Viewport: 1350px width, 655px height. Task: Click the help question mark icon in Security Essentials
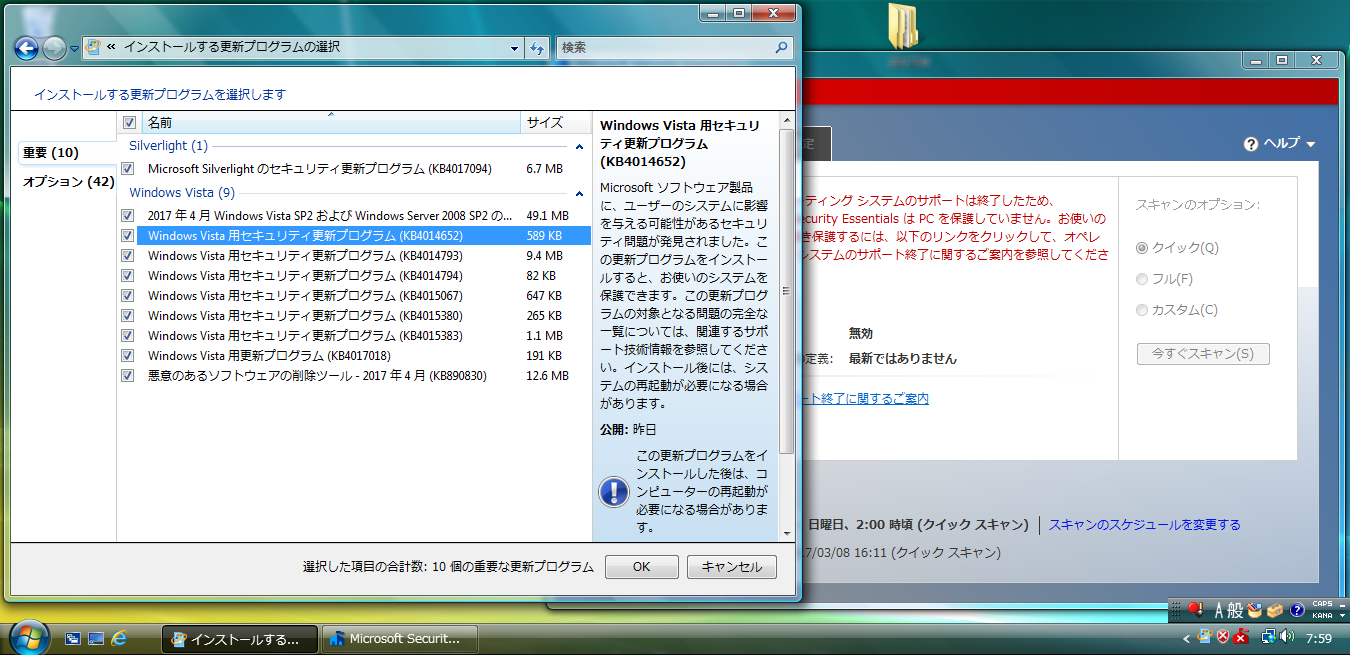click(1250, 144)
